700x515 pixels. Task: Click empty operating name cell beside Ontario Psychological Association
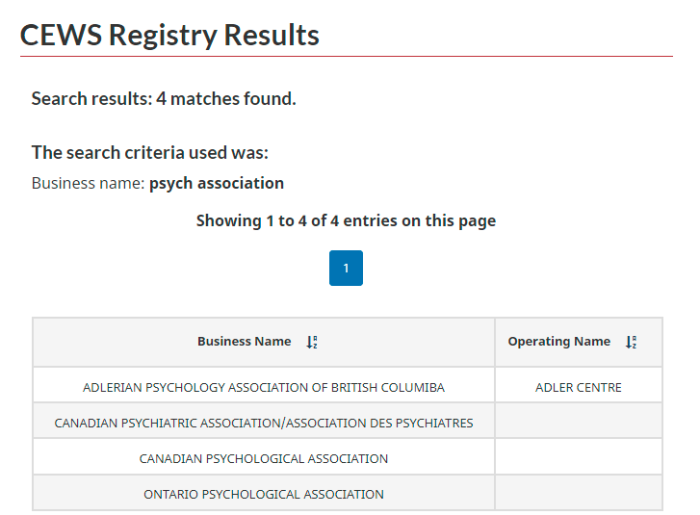click(578, 492)
